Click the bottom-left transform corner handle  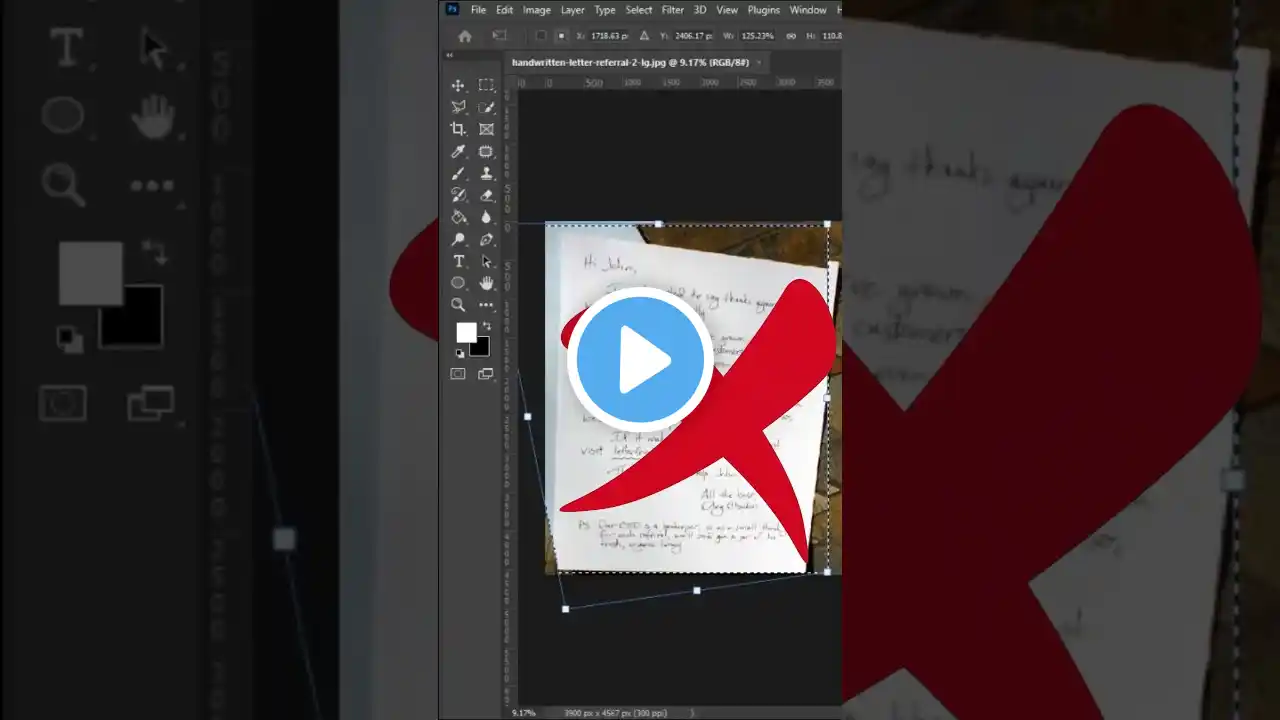coord(566,609)
